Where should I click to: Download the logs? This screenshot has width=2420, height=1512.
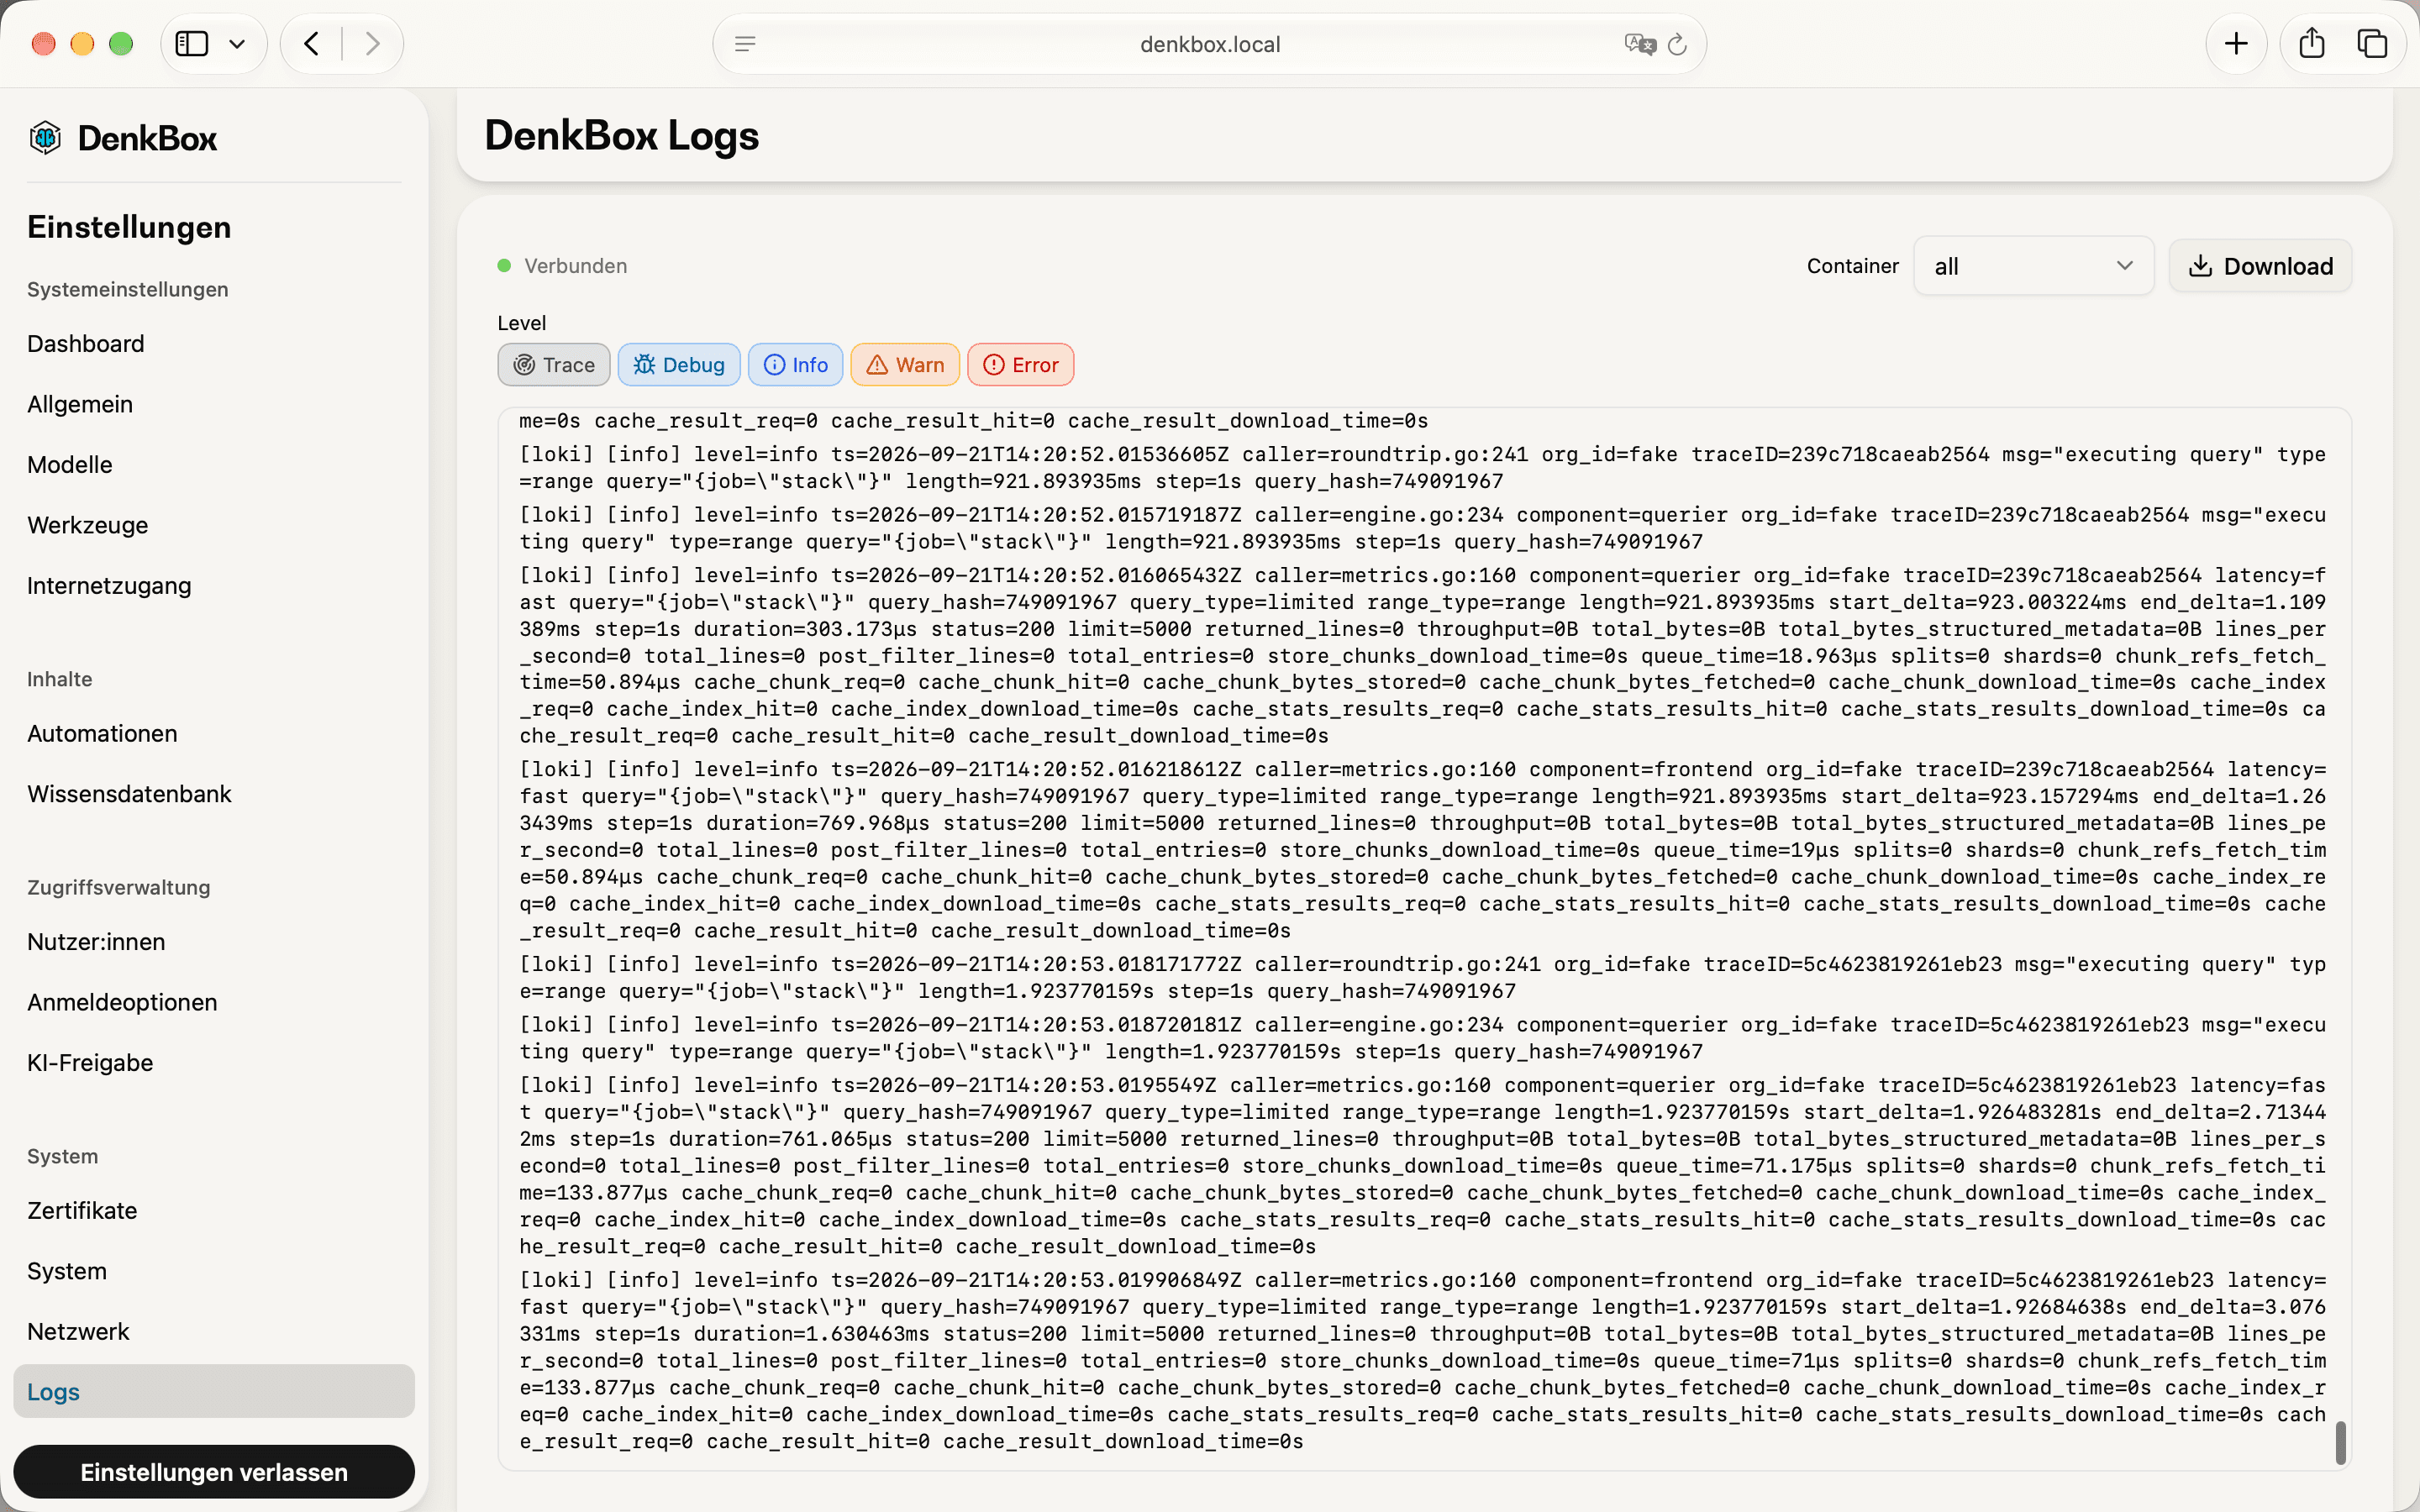[x=2261, y=266]
